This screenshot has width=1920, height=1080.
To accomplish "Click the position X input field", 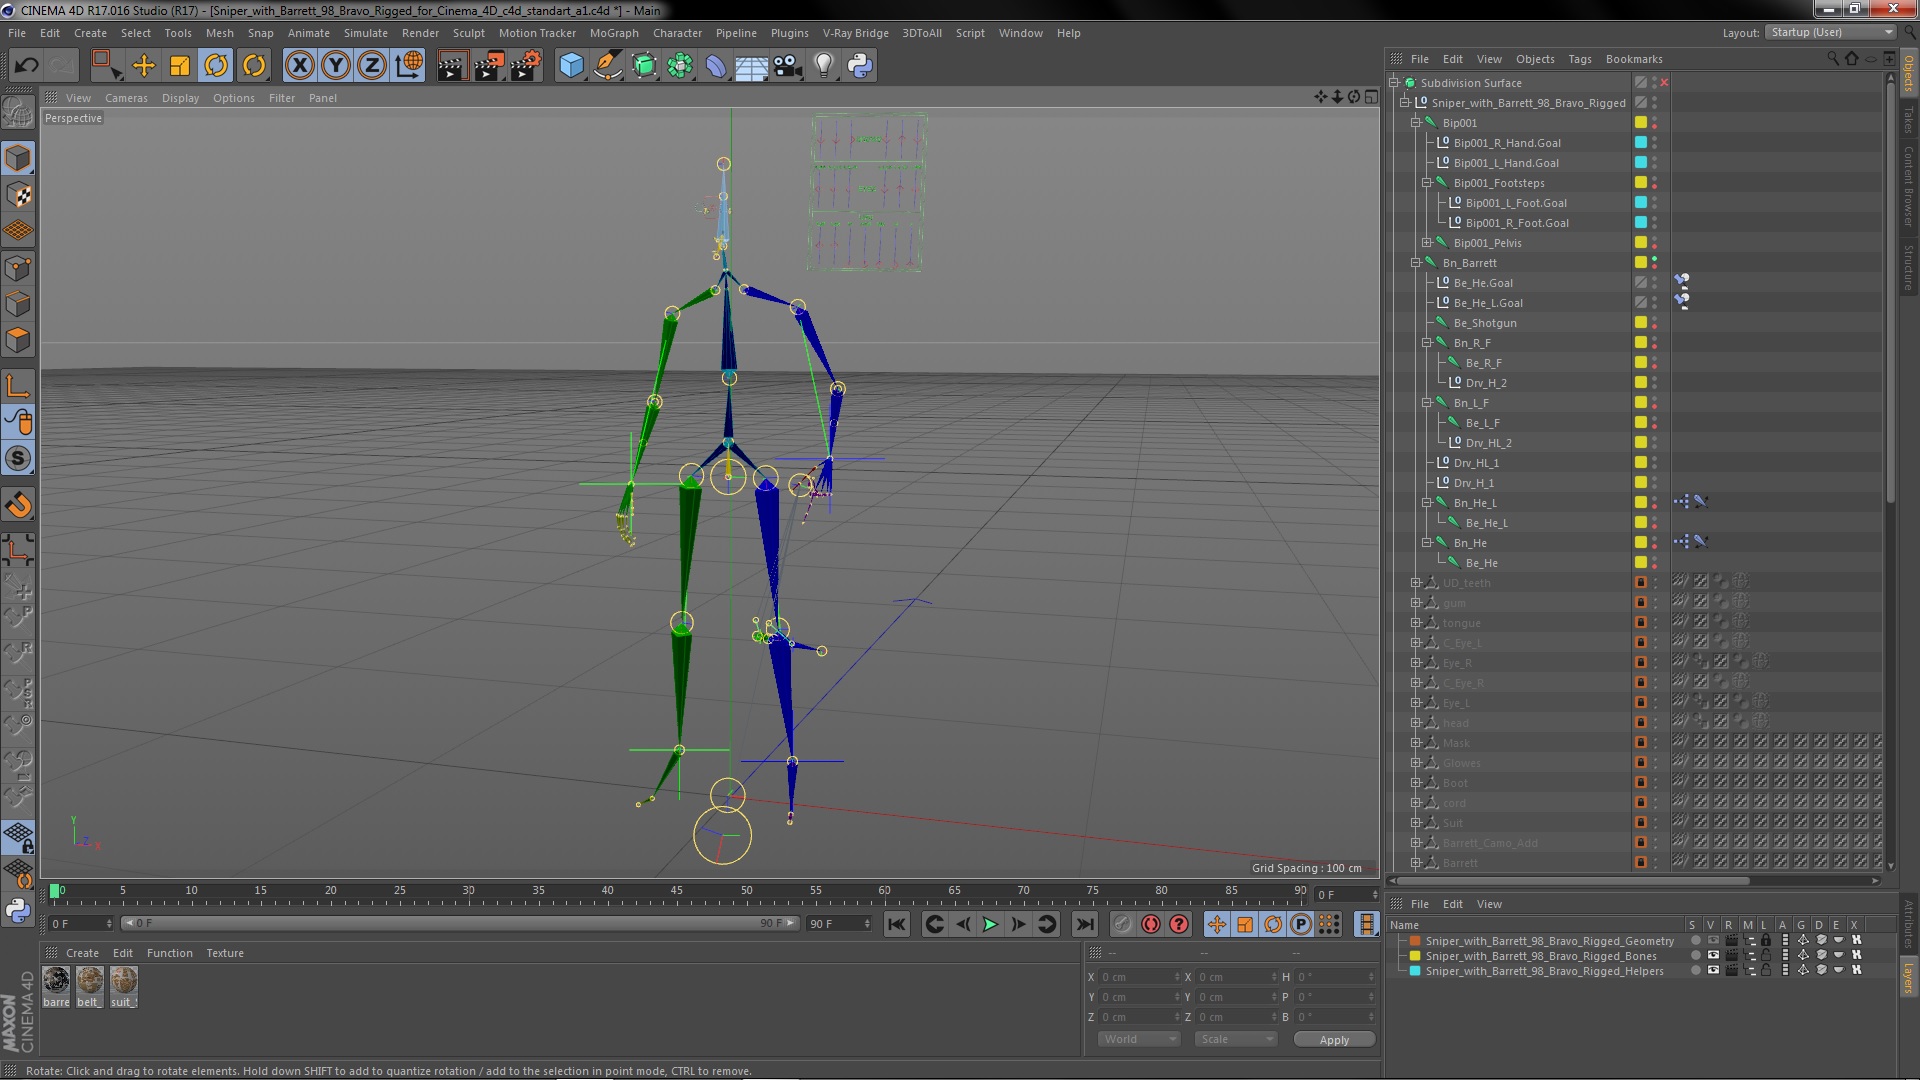I will tap(1139, 977).
